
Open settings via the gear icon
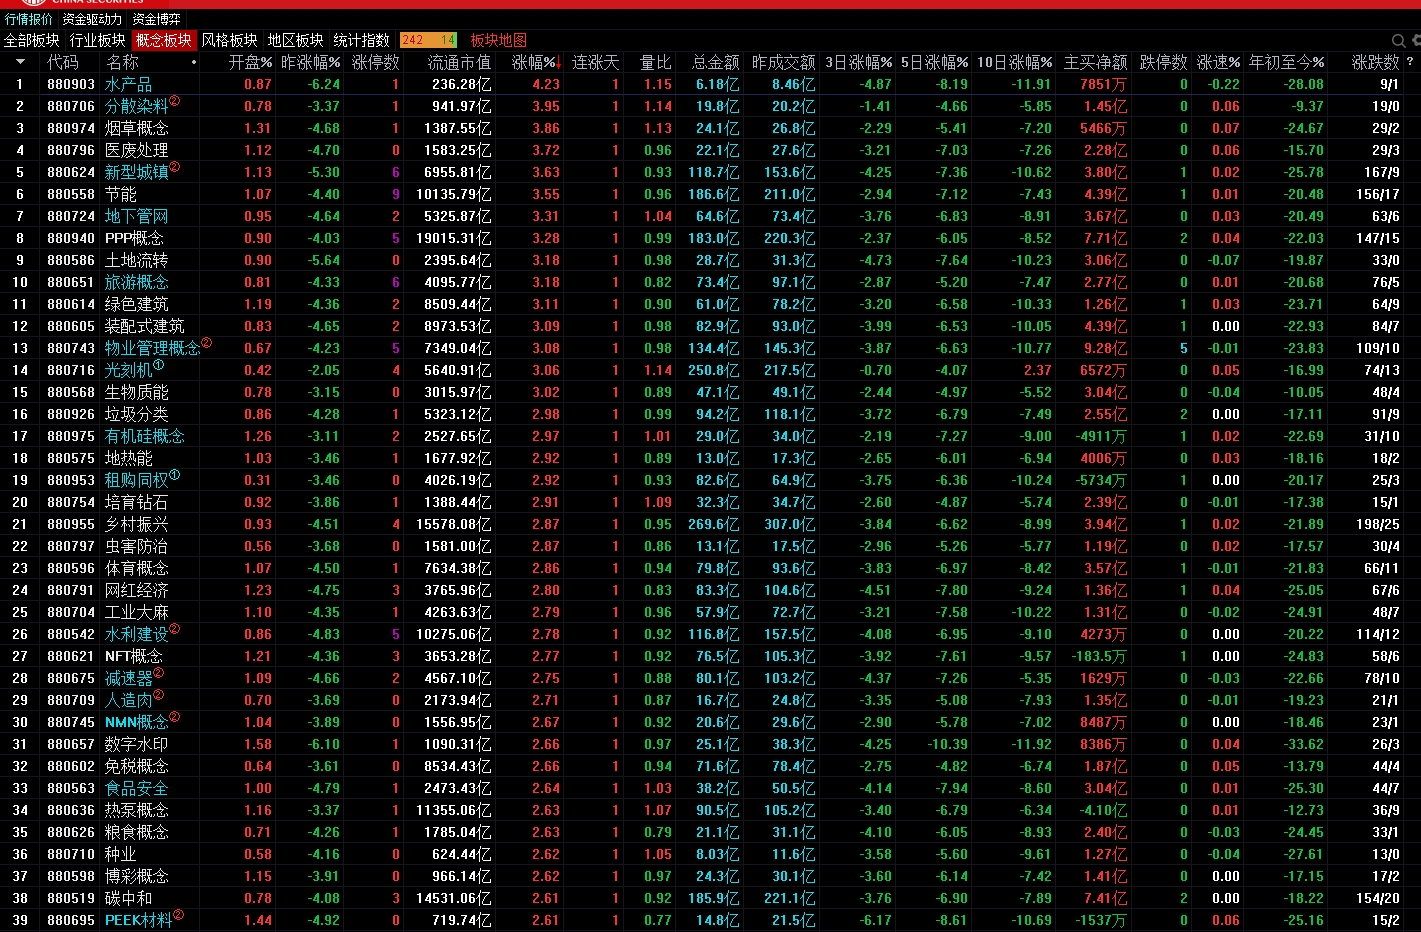point(1416,41)
